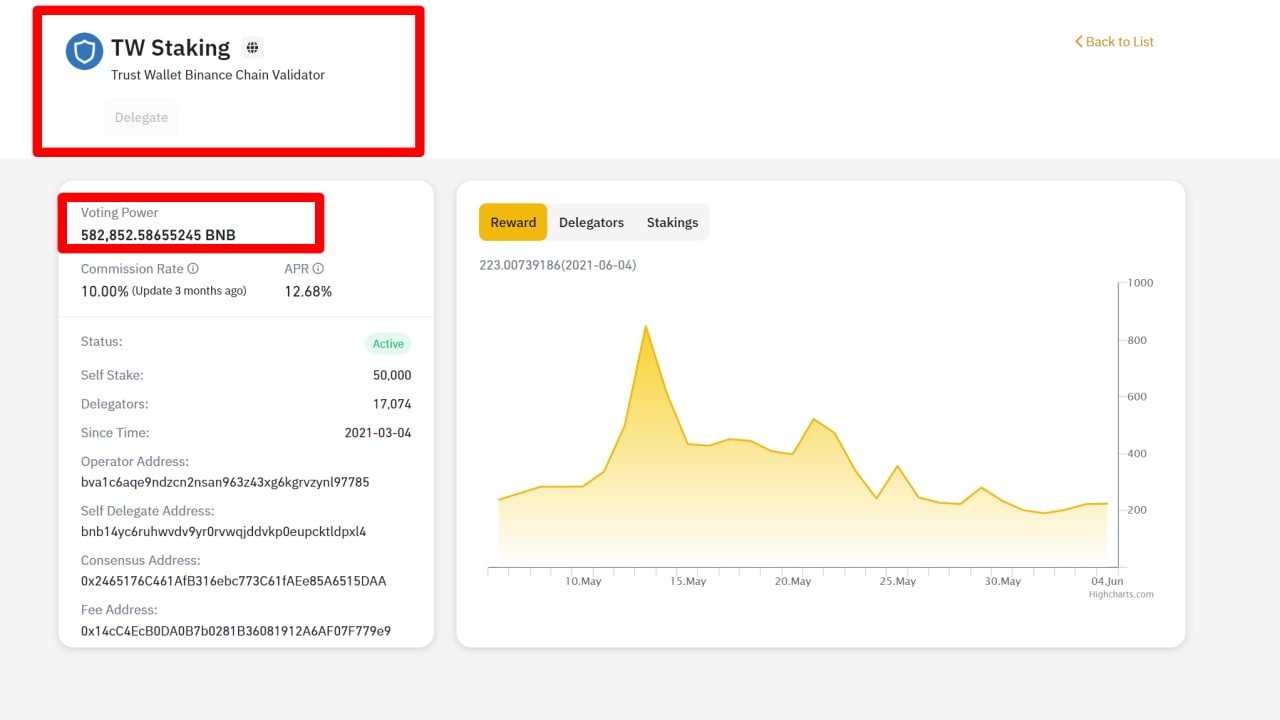Select the Fee Address starting with 0x14cC4EcB
The image size is (1280, 720).
point(236,631)
